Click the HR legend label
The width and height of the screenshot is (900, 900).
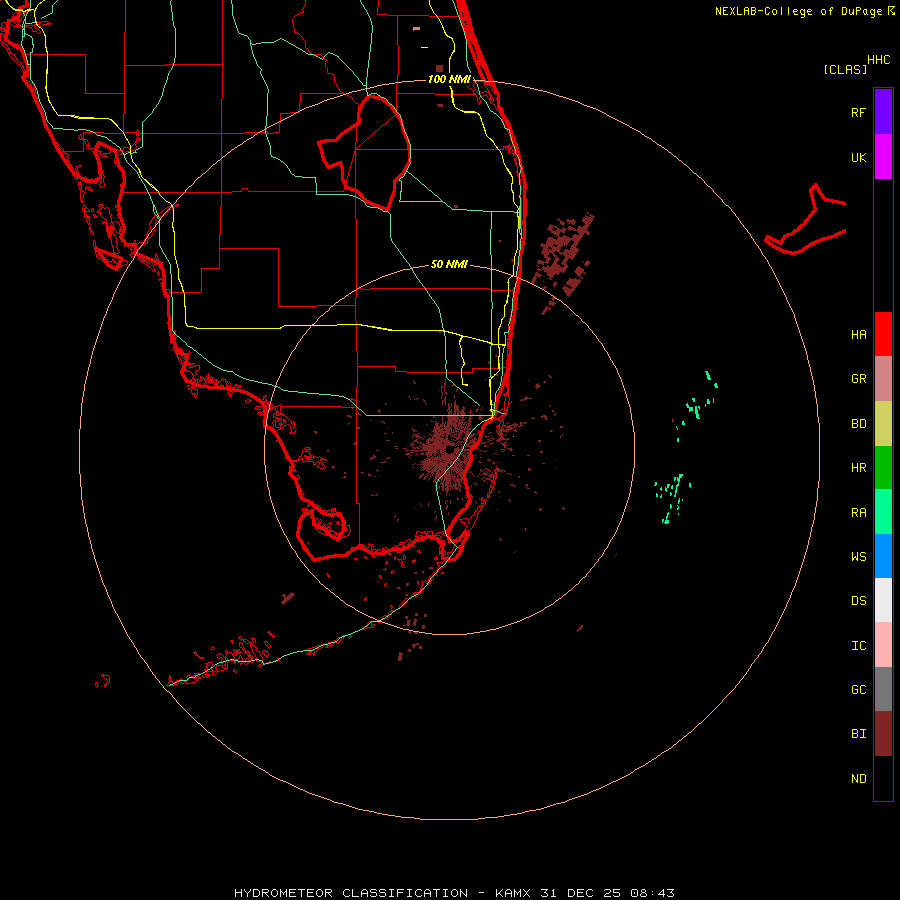(858, 468)
